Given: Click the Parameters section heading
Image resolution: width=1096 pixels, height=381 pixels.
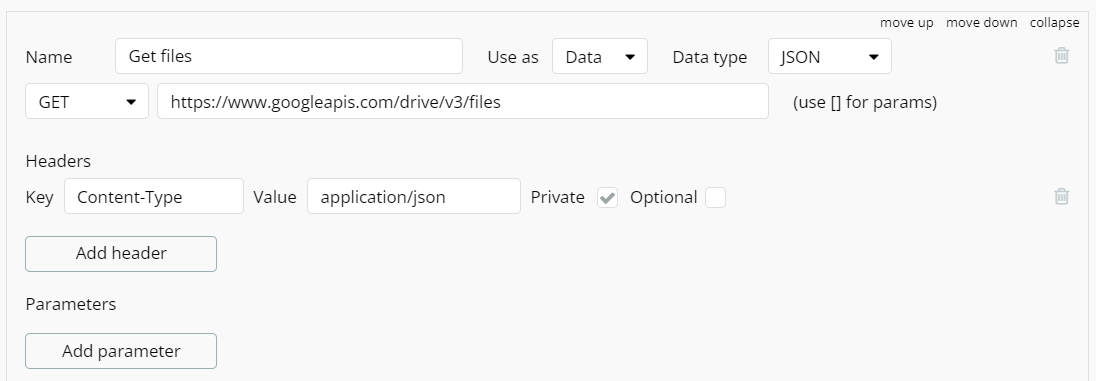Looking at the screenshot, I should pos(71,304).
